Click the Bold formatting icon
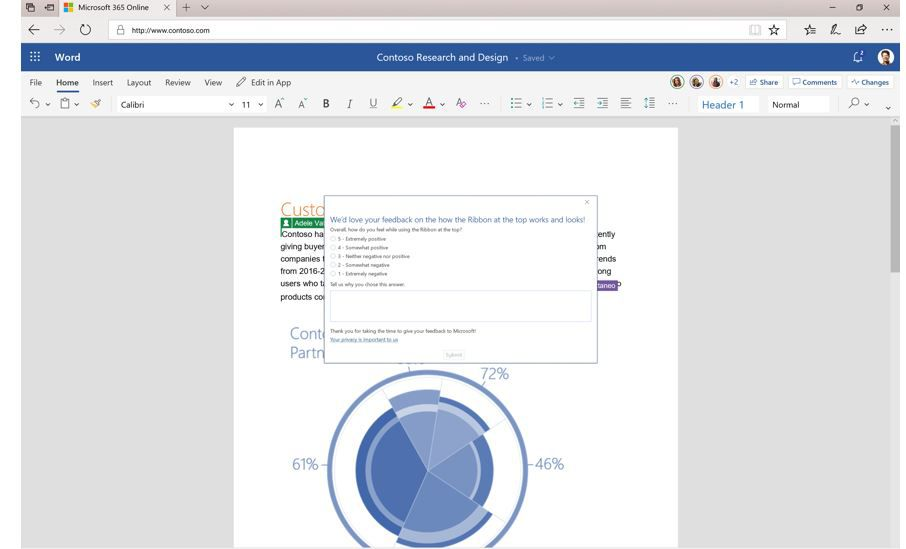This screenshot has height=549, width=906. 326,104
